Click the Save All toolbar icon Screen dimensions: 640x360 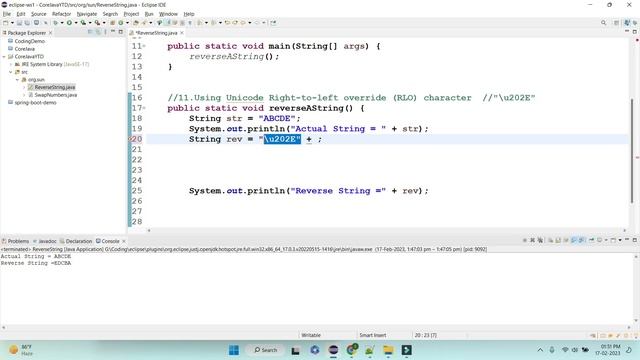pos(27,23)
